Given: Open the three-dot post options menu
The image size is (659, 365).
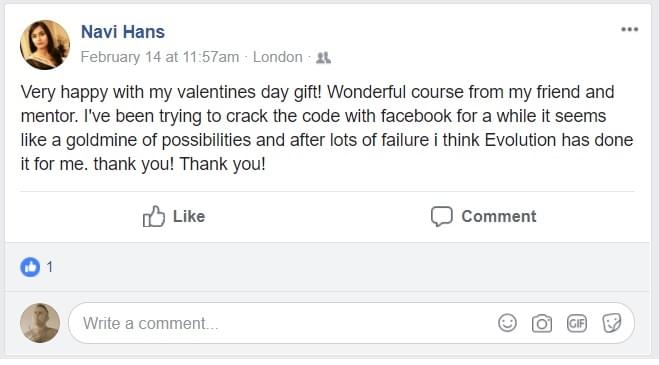Looking at the screenshot, I should click(630, 29).
